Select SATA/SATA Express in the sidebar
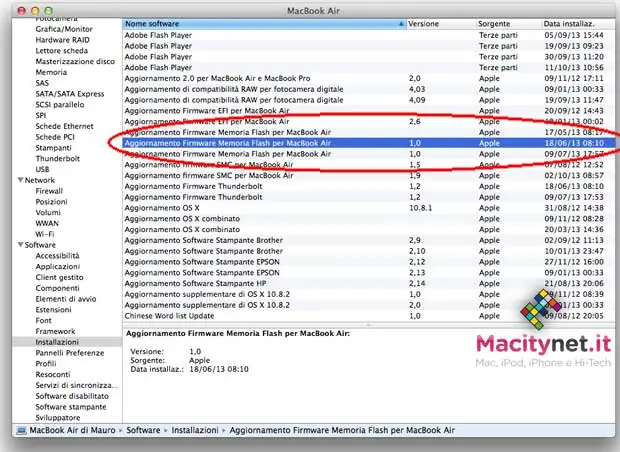Image resolution: width=620 pixels, height=452 pixels. pos(70,94)
